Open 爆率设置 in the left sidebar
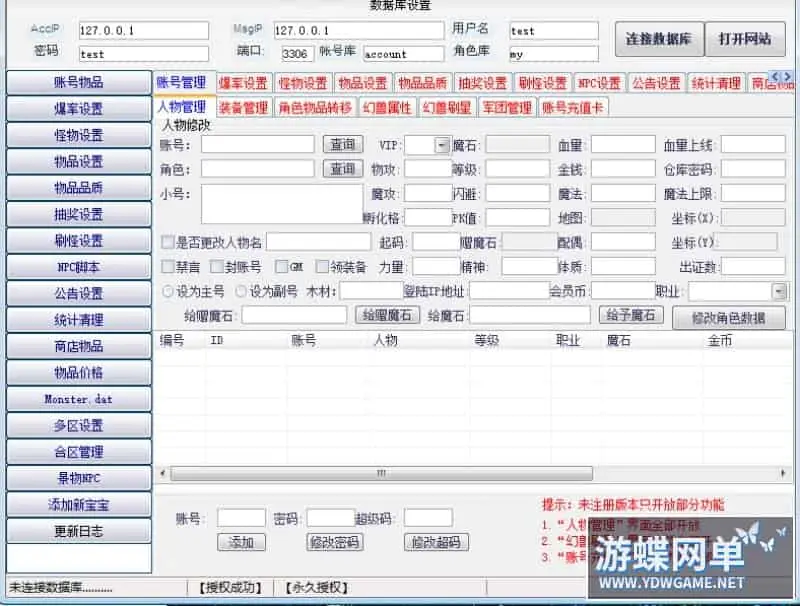Viewport: 800px width, 606px height. [79, 109]
